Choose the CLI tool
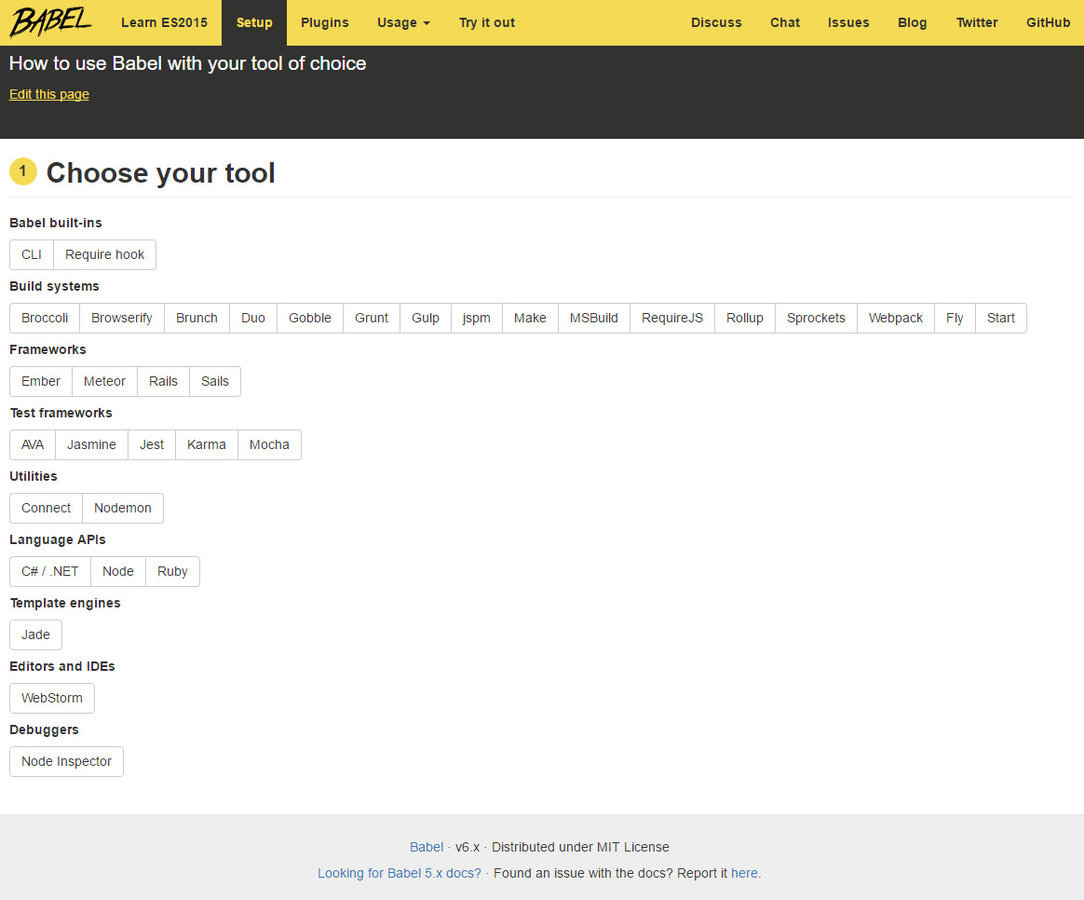 click(31, 254)
